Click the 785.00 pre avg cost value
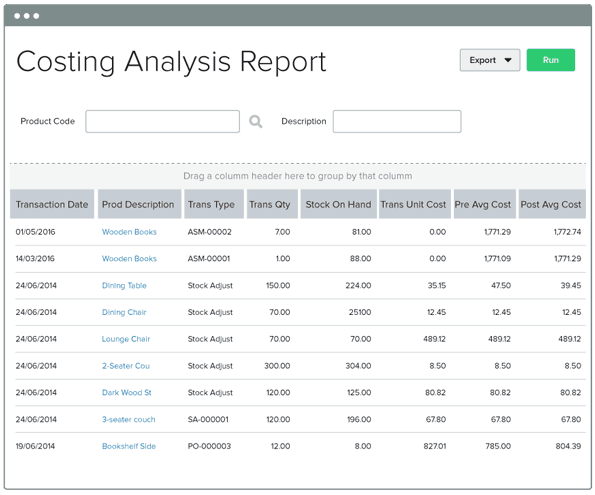The height and width of the screenshot is (495, 595). click(498, 446)
